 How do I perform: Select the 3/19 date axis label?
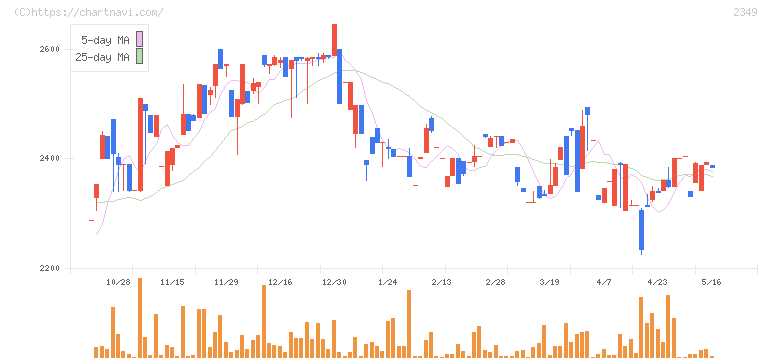pyautogui.click(x=549, y=282)
